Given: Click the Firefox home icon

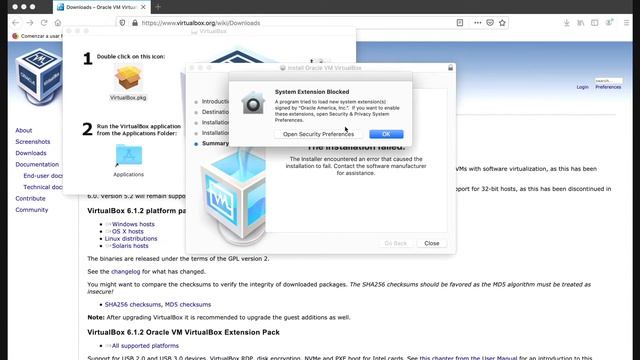Looking at the screenshot, I should tap(58, 23).
